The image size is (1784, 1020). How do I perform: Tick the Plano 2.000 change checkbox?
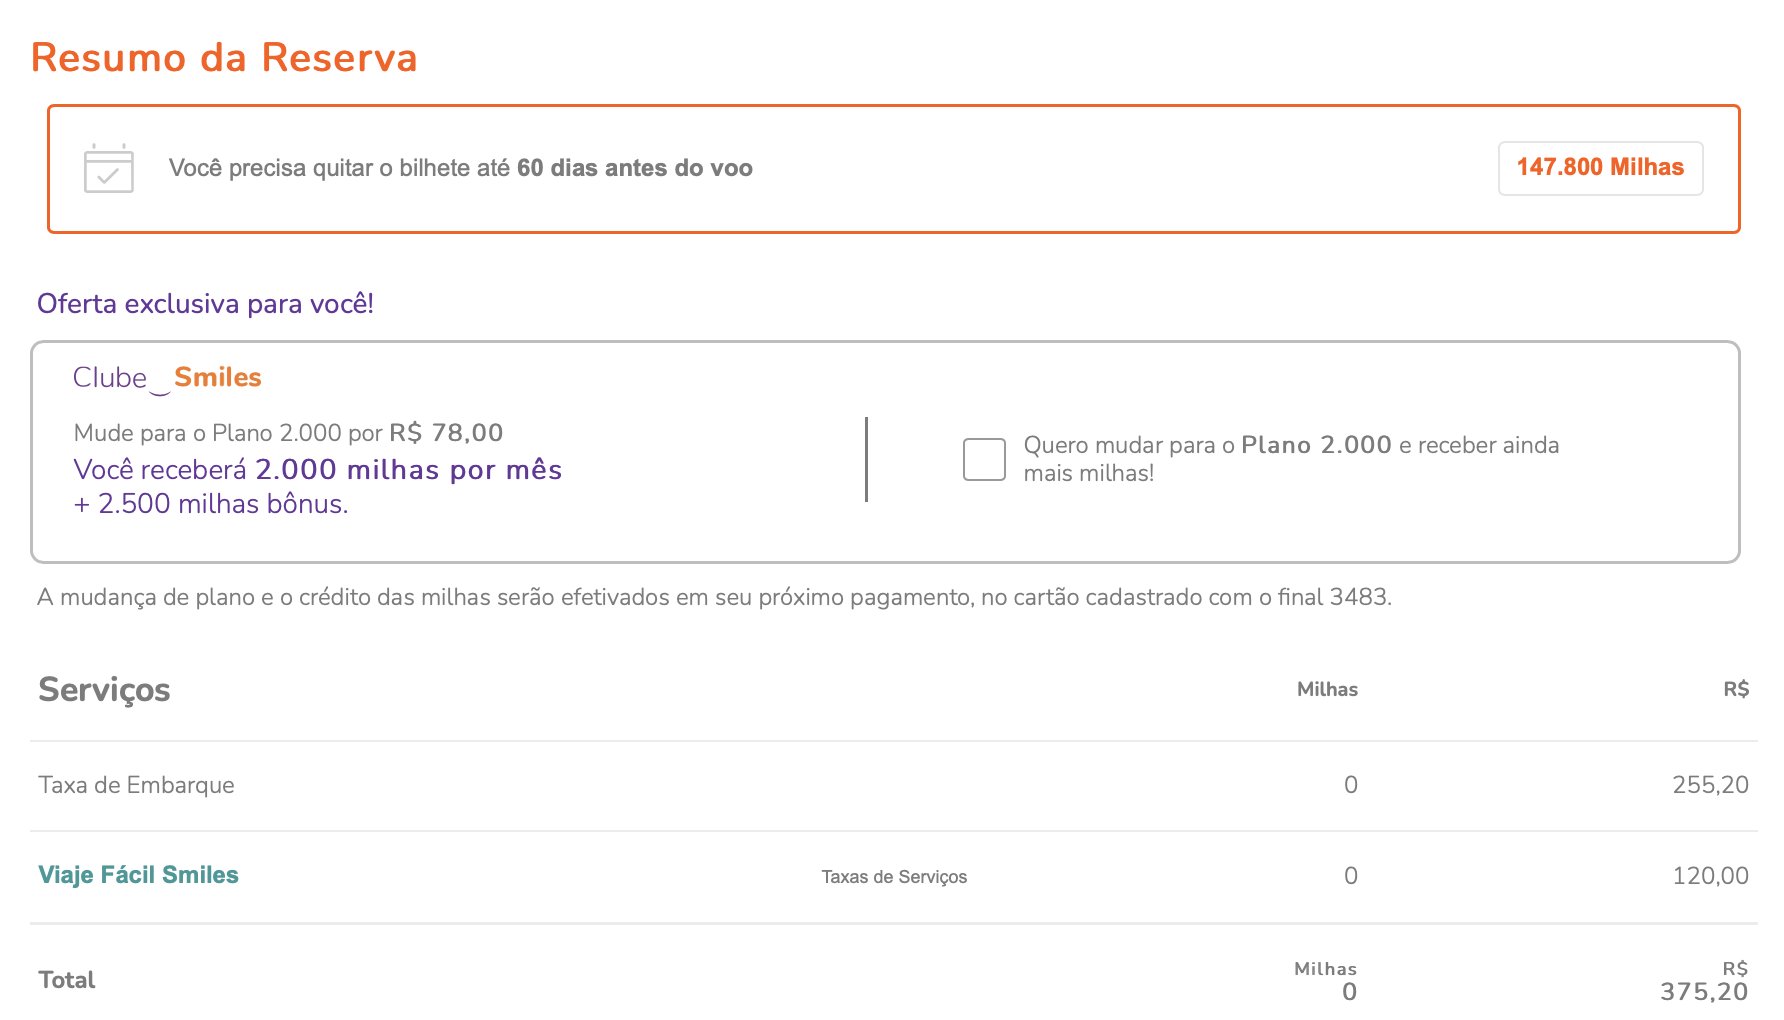click(984, 459)
